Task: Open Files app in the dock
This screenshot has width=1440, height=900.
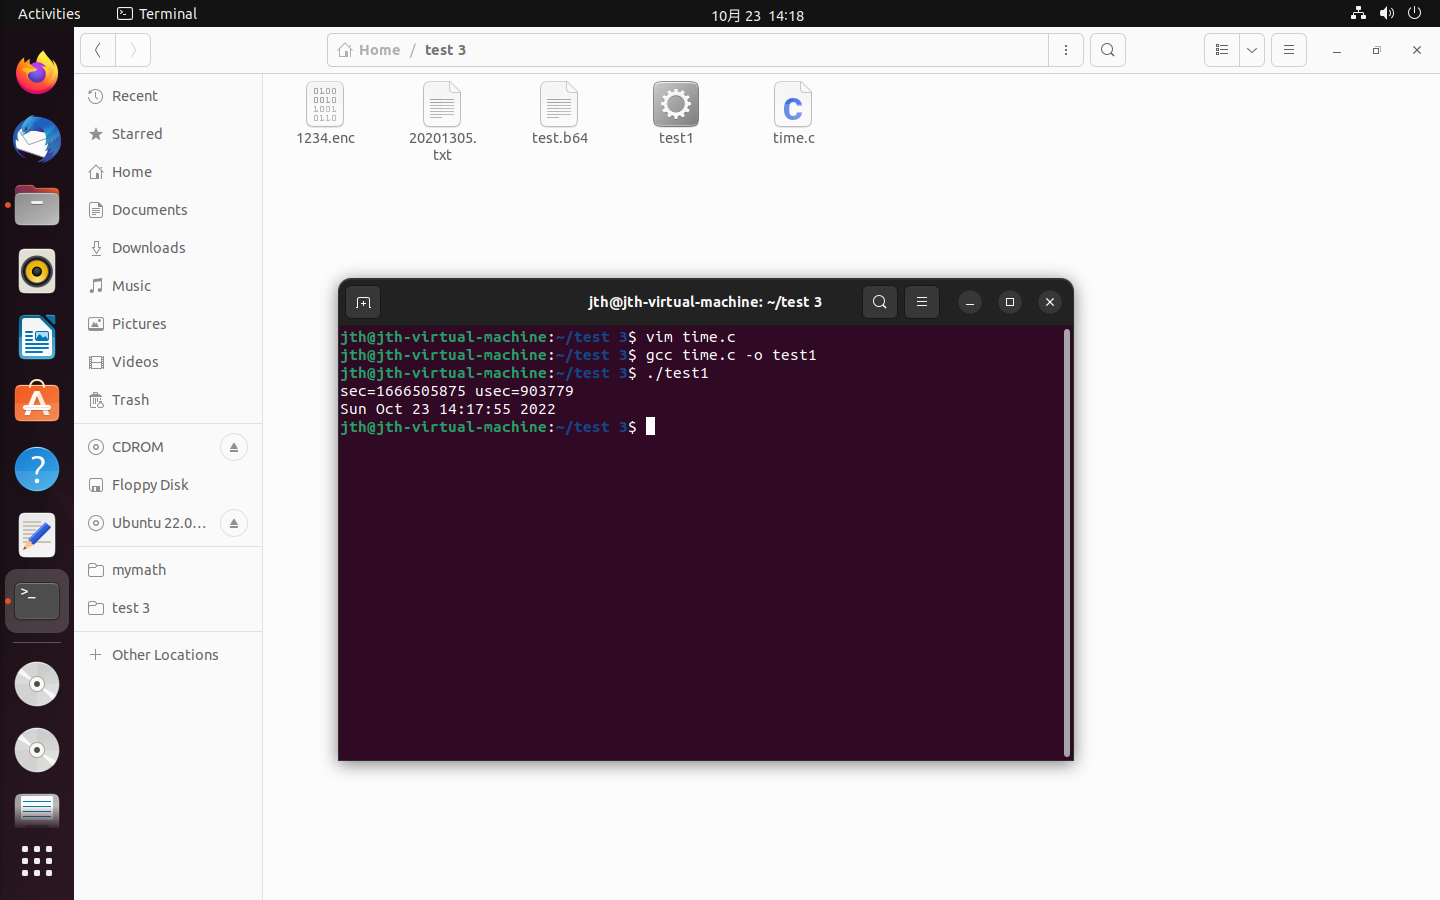Action: (x=37, y=205)
